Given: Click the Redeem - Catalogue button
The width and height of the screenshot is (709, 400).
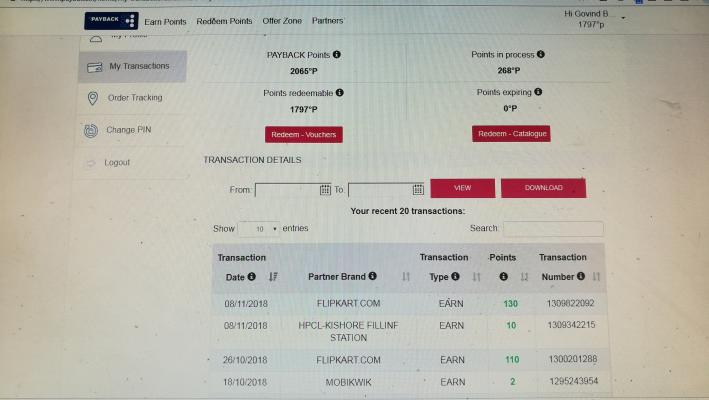Looking at the screenshot, I should click(511, 134).
